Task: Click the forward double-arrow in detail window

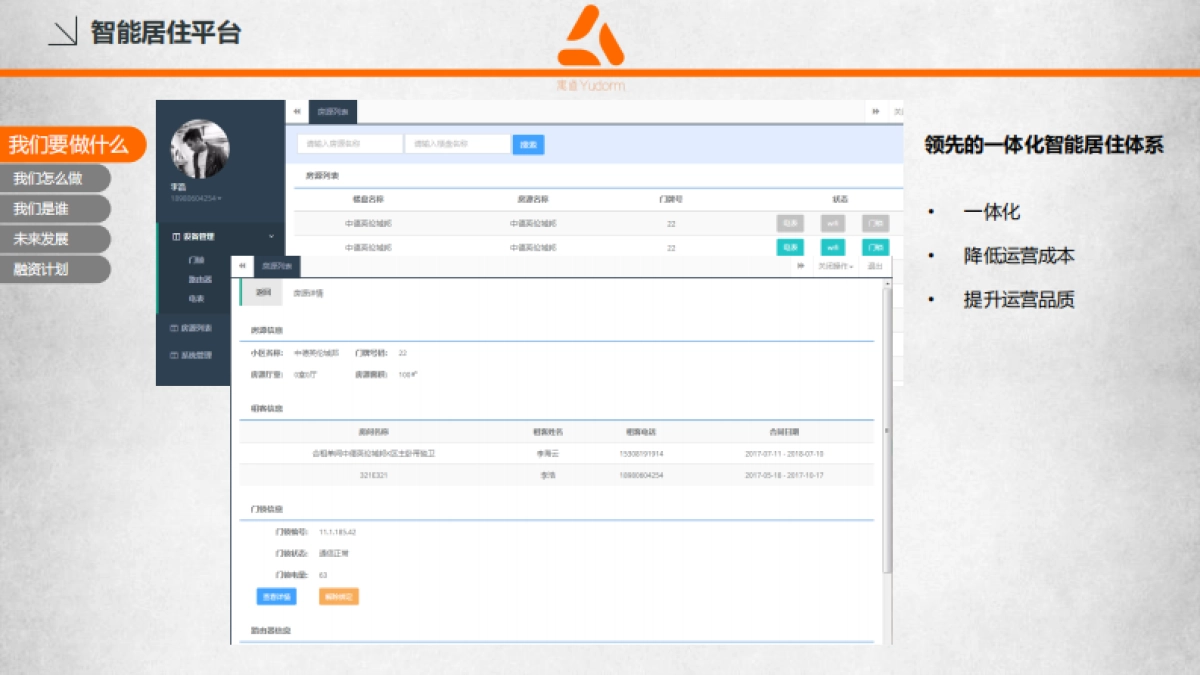Action: click(x=800, y=267)
